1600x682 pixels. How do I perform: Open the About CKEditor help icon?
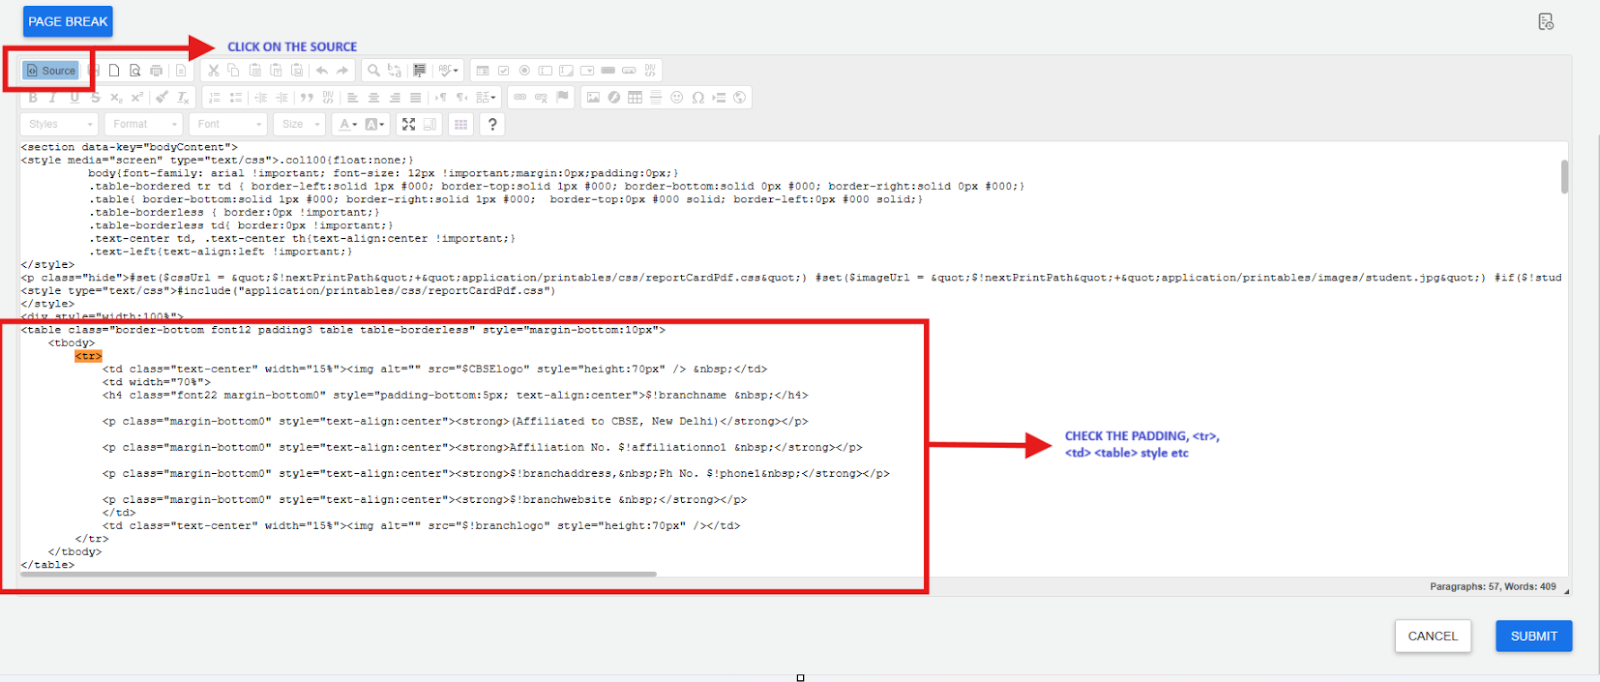point(492,124)
